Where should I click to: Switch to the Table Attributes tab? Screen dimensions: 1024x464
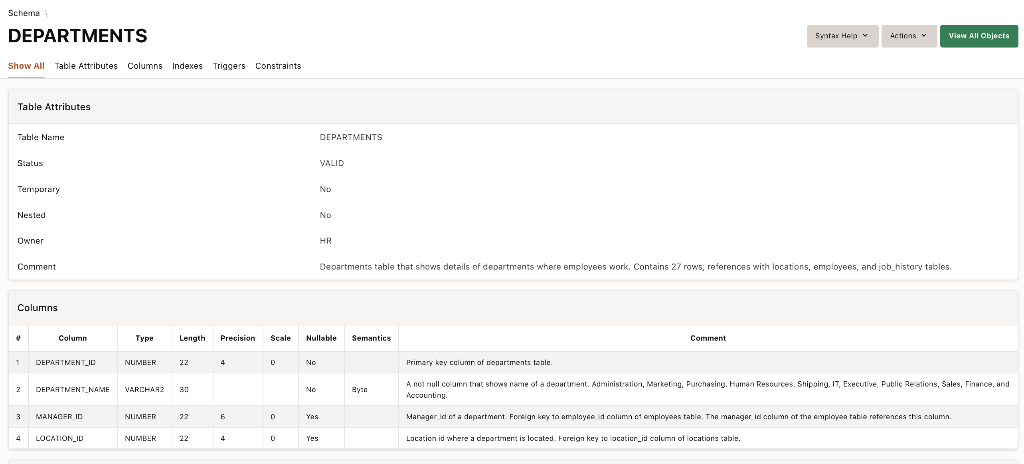click(86, 66)
